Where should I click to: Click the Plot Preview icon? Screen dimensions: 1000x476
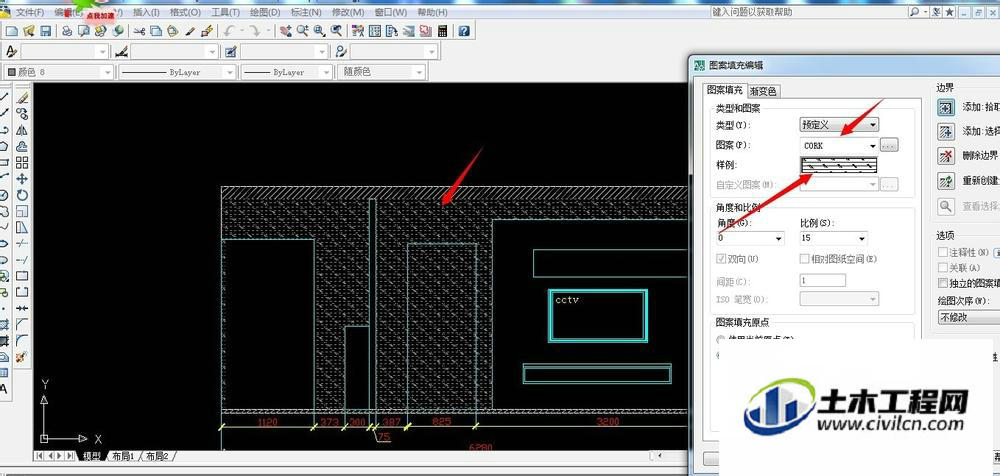(x=84, y=31)
